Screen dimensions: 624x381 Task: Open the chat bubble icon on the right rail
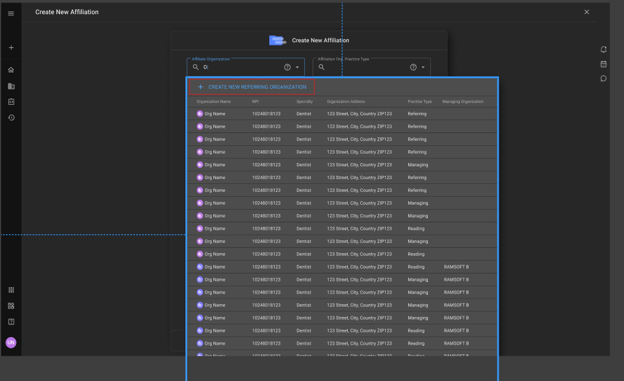point(603,78)
